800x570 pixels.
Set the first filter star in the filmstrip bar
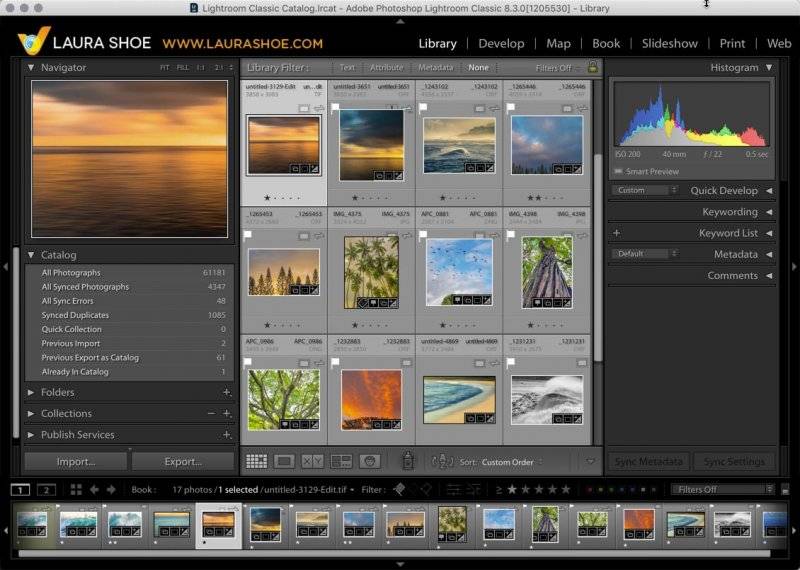[512, 490]
